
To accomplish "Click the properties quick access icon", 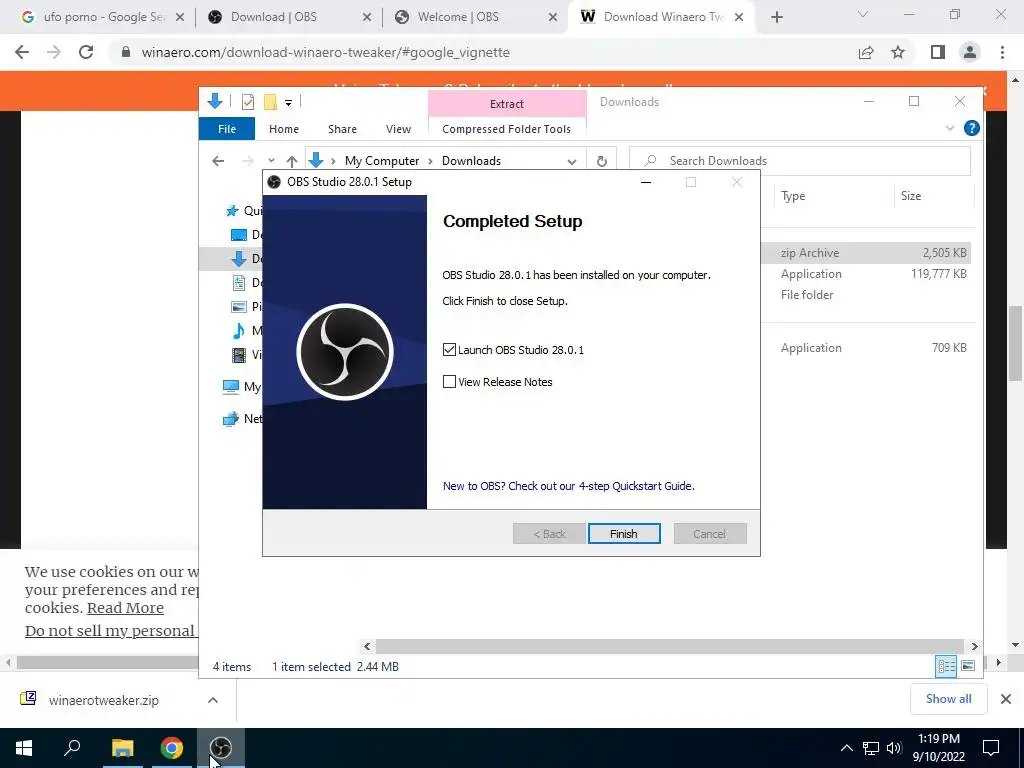I will tap(248, 102).
